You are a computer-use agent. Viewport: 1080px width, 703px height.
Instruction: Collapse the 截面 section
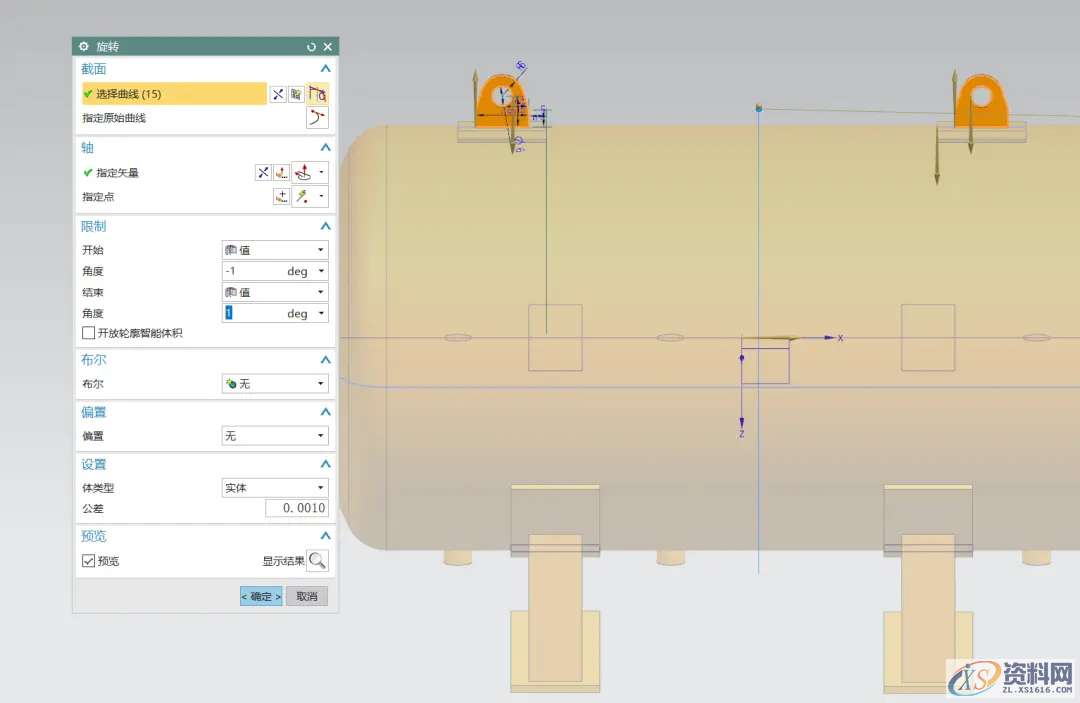pos(325,69)
